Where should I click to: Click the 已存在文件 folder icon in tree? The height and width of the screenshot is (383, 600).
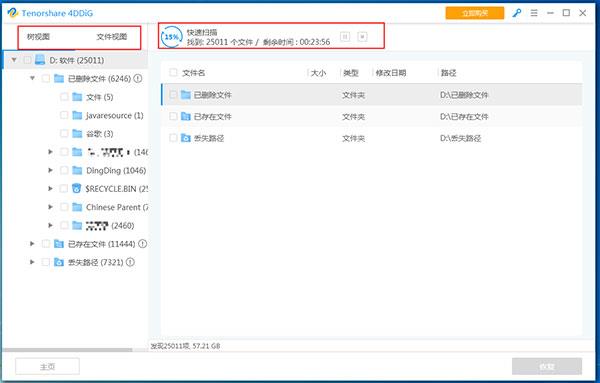[x=59, y=244]
